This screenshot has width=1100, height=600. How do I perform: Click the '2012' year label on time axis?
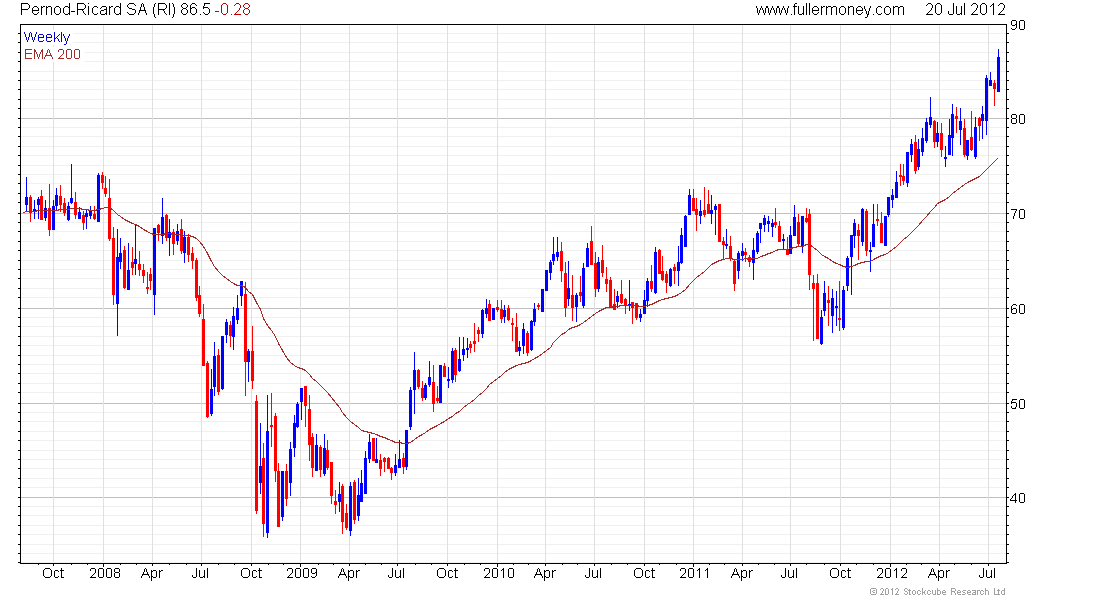click(x=892, y=573)
